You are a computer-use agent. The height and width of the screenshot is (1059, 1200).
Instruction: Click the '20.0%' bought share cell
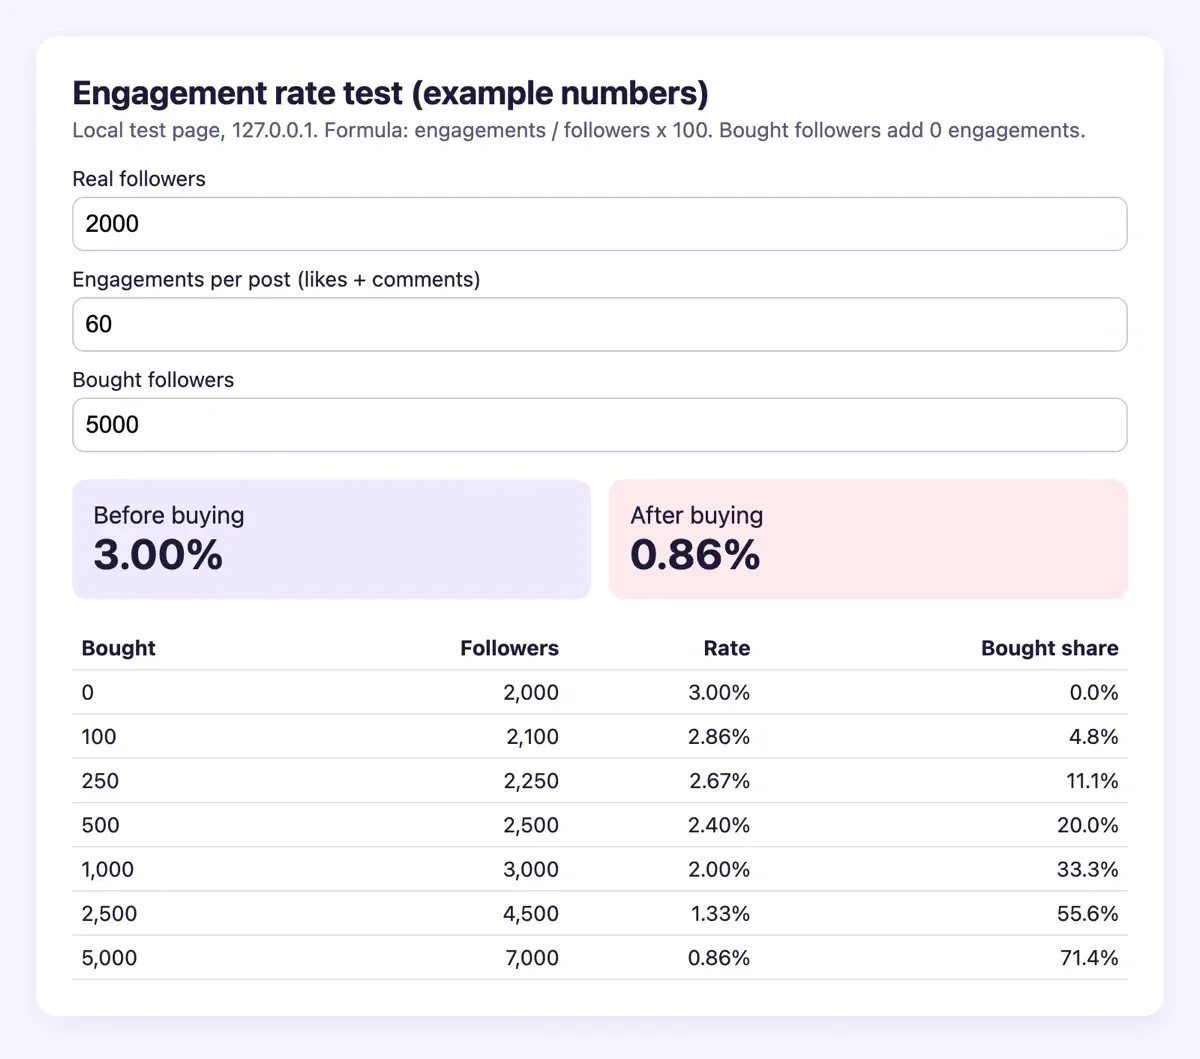pyautogui.click(x=1088, y=825)
